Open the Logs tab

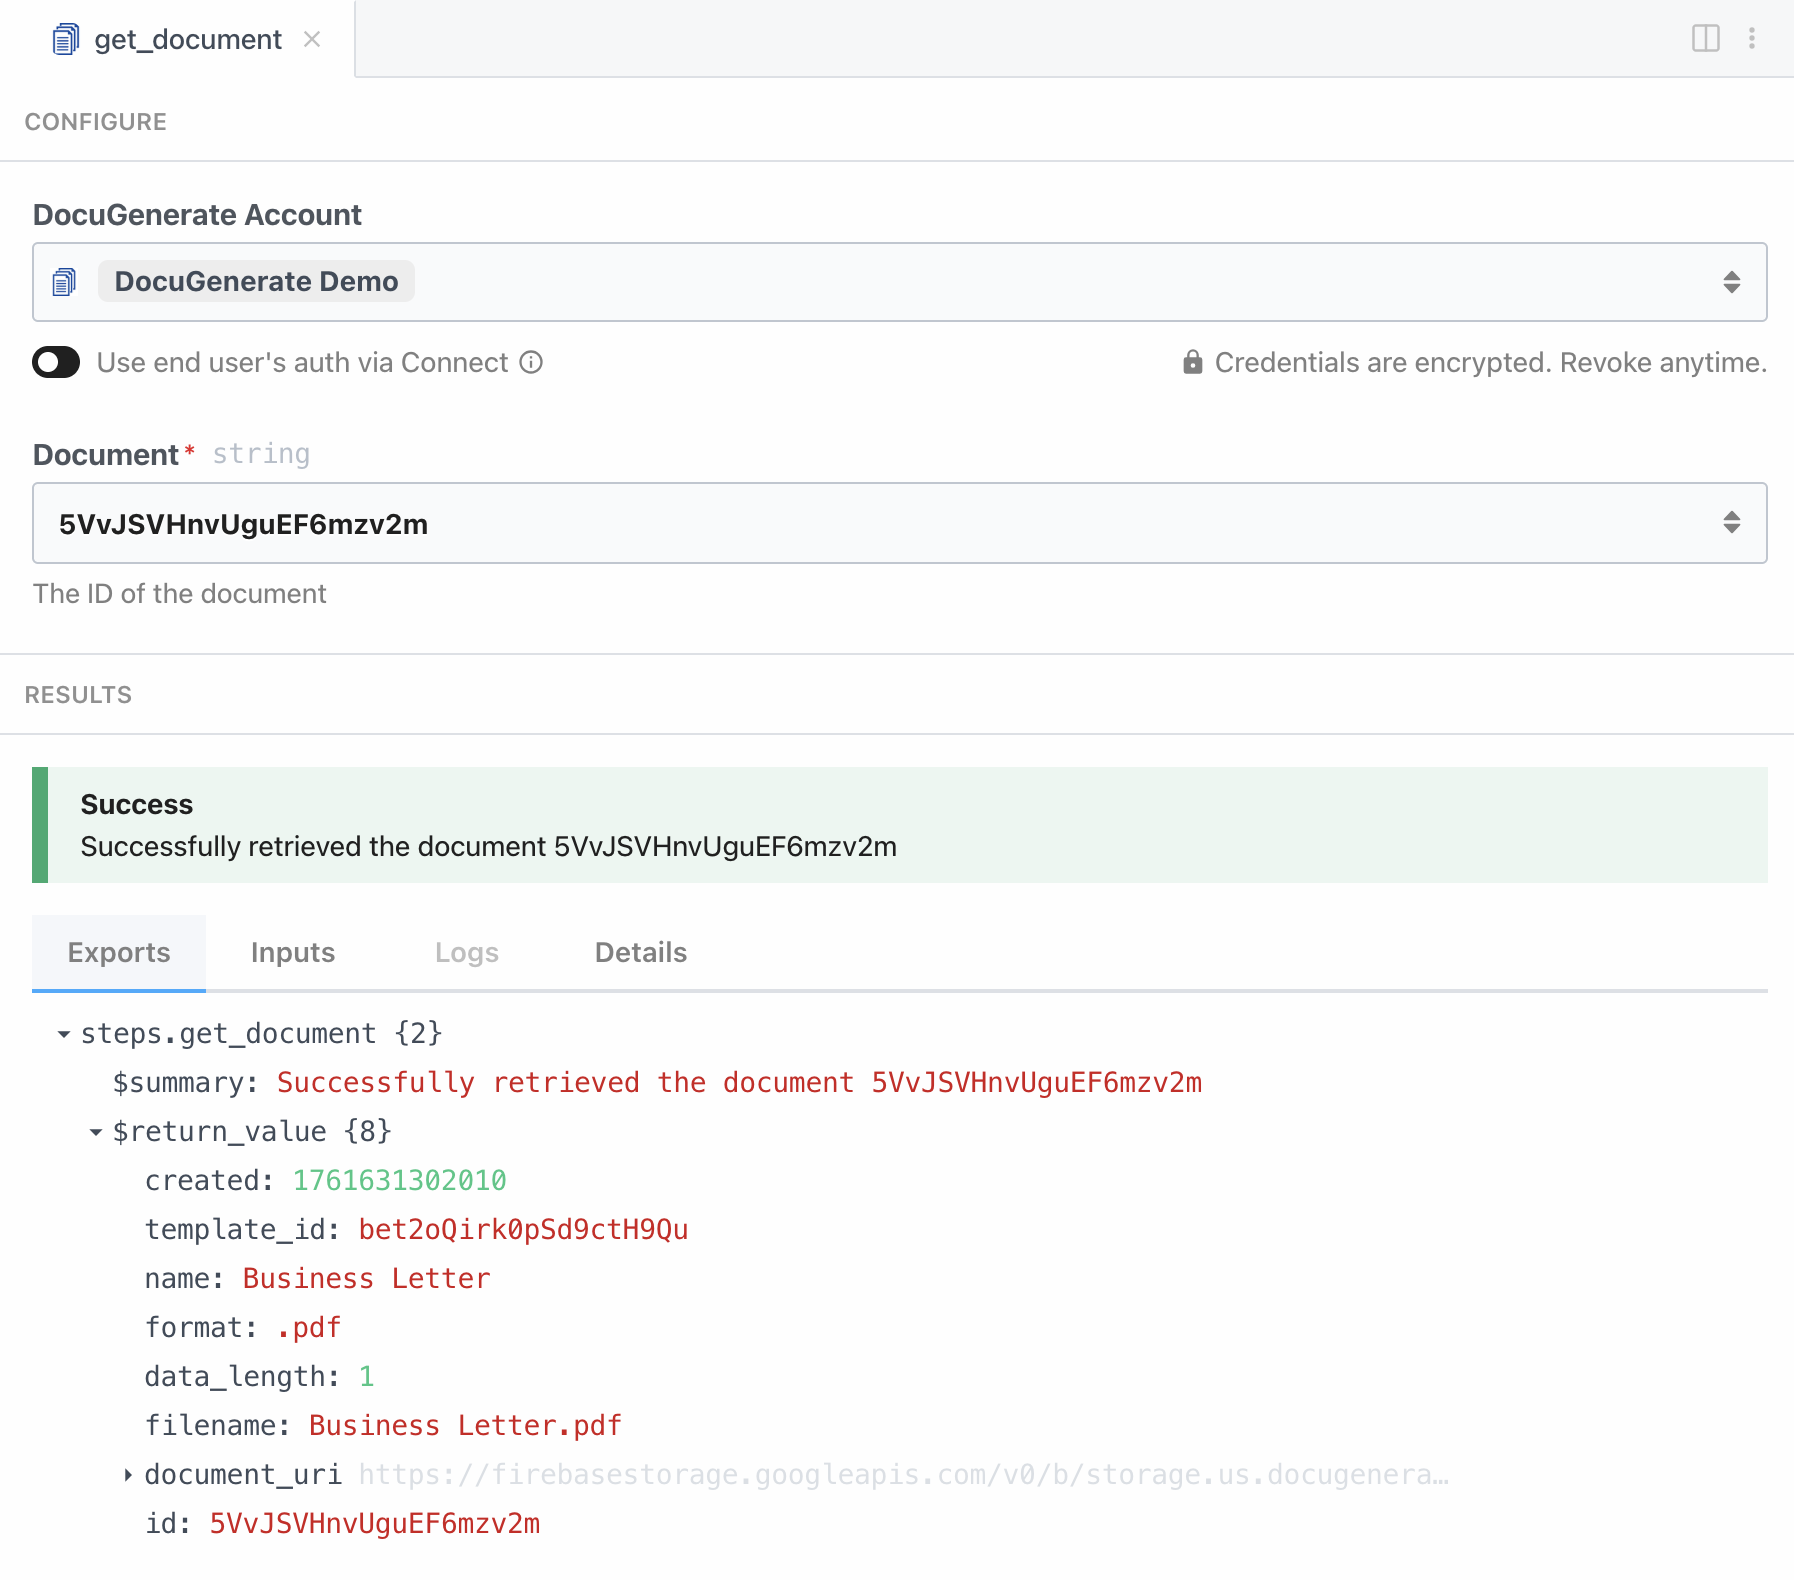click(x=466, y=952)
